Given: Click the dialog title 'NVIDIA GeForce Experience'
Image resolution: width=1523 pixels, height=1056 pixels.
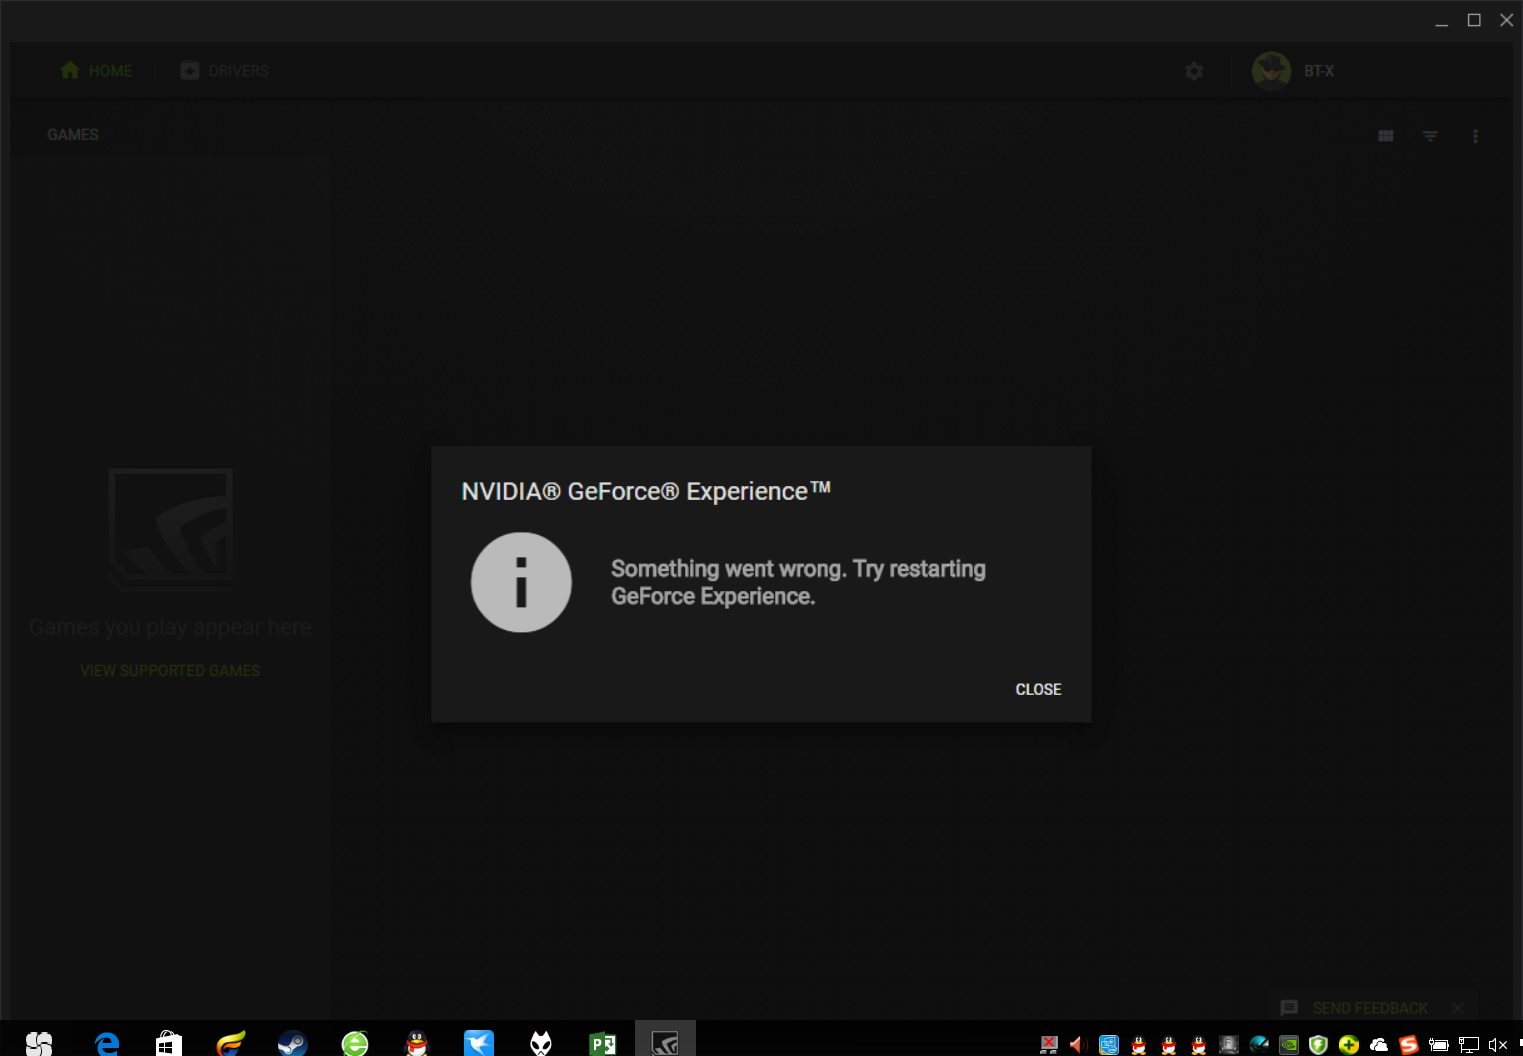Looking at the screenshot, I should pos(646,491).
